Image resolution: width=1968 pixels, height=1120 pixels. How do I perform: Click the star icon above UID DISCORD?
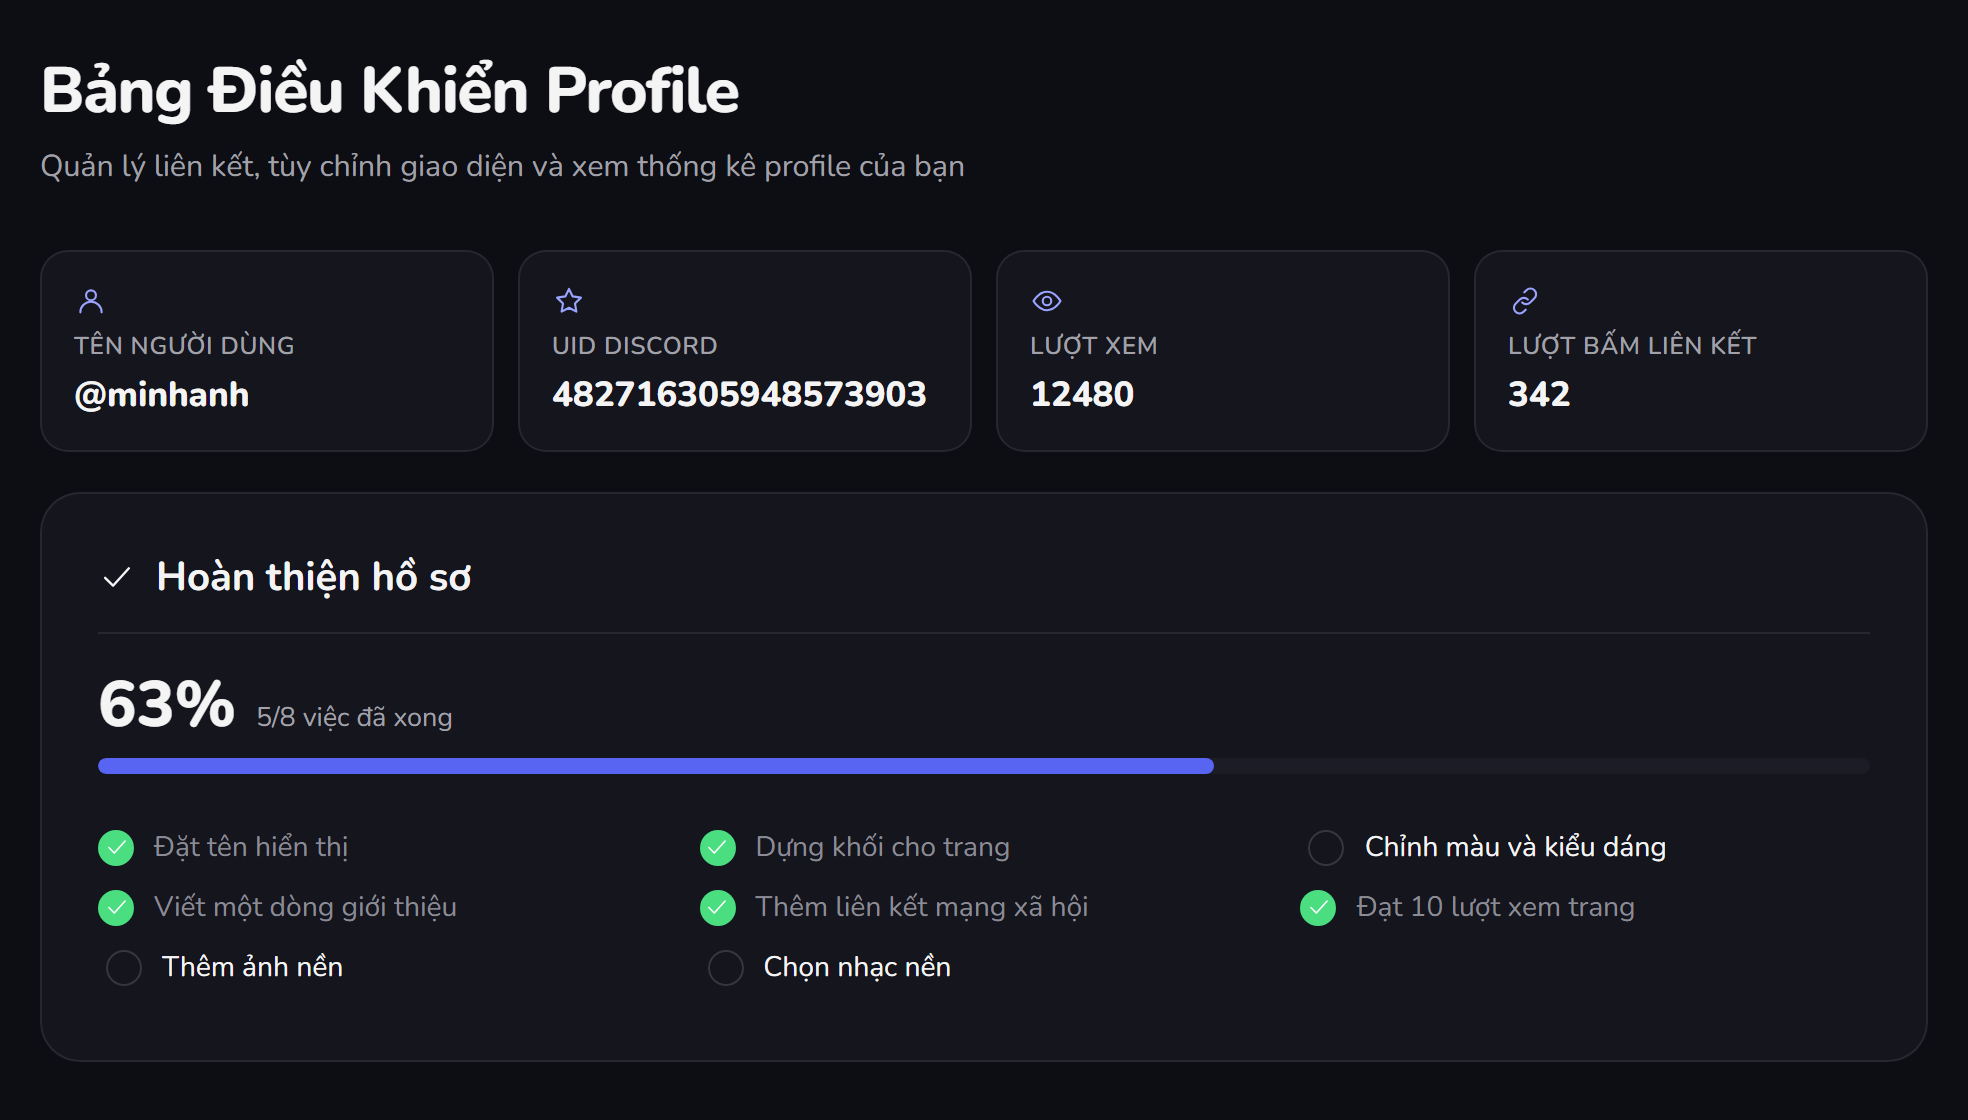tap(569, 301)
